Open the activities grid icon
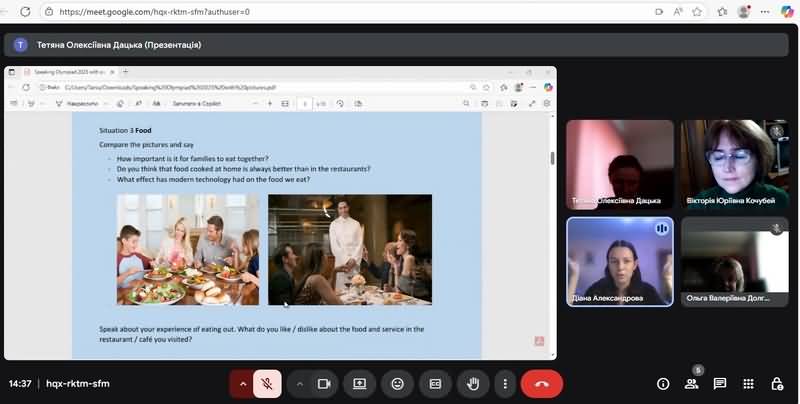Viewport: 800px width, 404px height. 748,383
